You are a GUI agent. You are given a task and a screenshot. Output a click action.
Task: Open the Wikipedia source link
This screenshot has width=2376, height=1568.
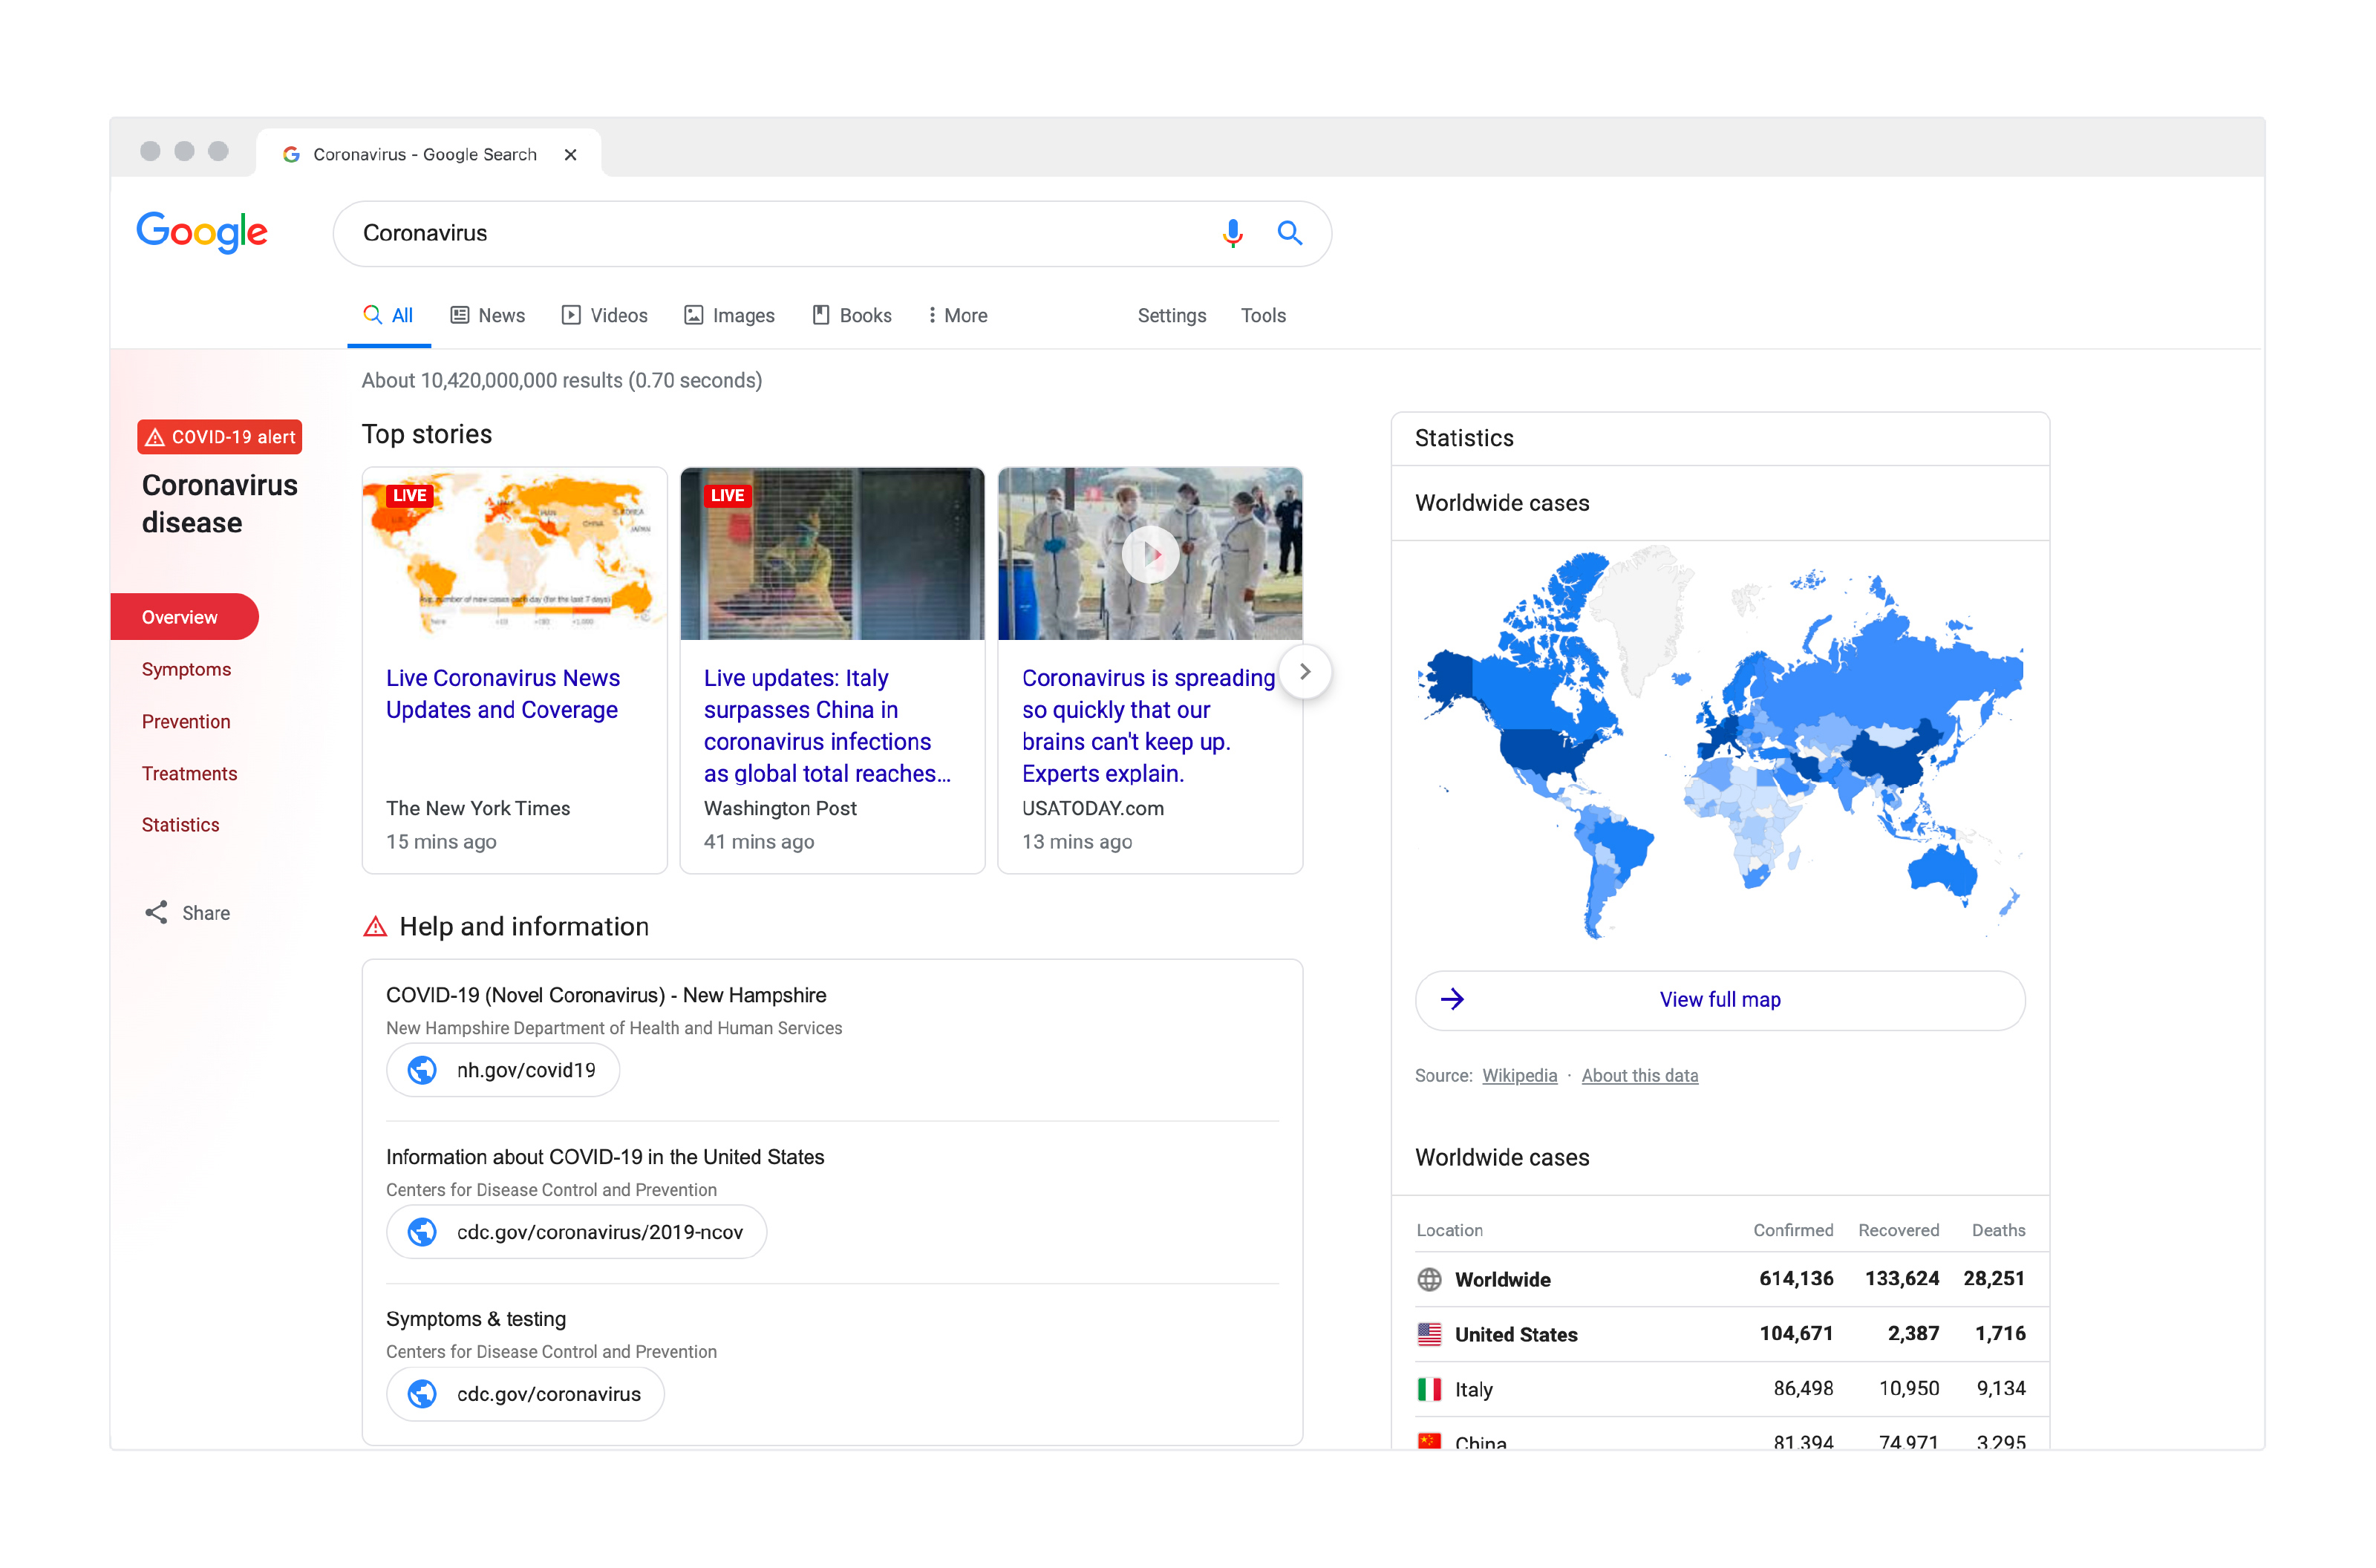pos(1519,1076)
